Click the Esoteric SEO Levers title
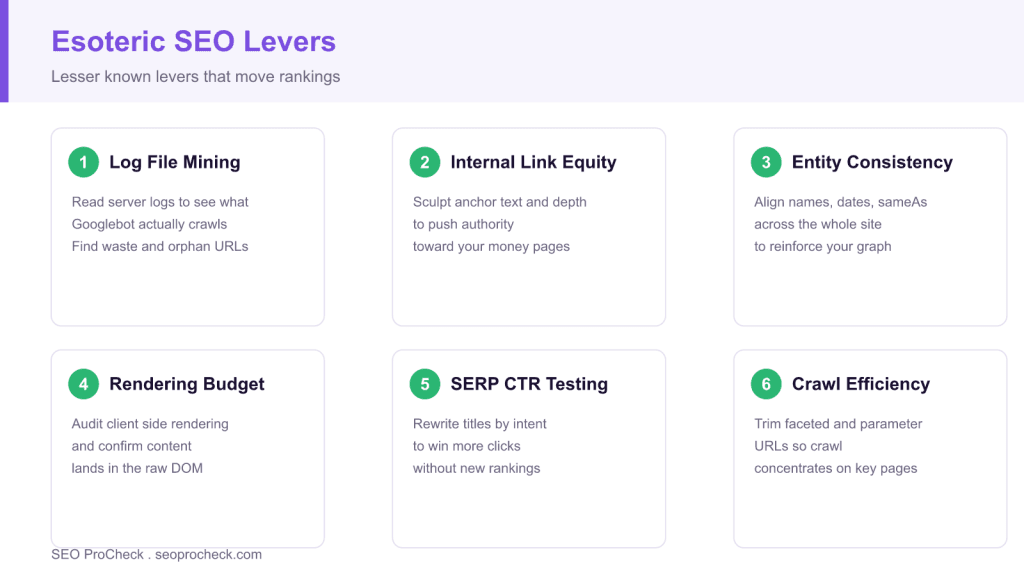The image size is (1024, 576). pyautogui.click(x=193, y=41)
